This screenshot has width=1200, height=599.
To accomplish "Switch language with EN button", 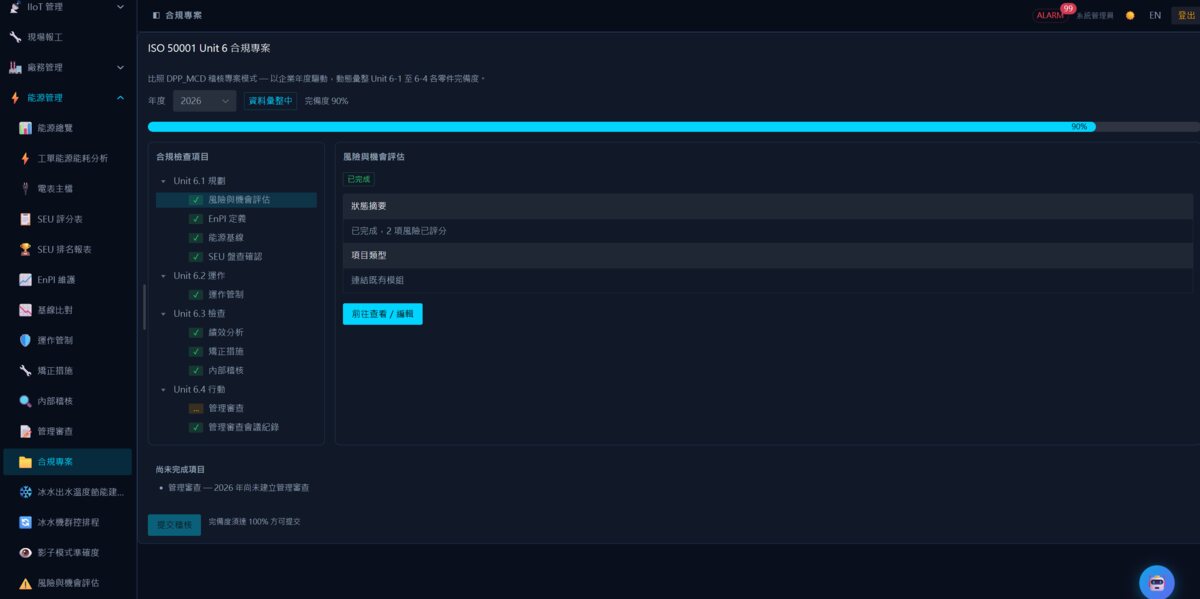I will pos(1155,15).
